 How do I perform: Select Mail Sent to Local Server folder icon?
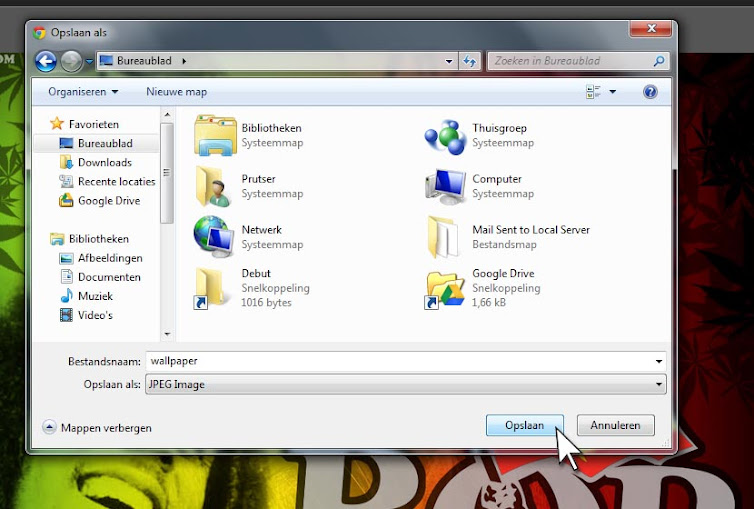tap(443, 237)
